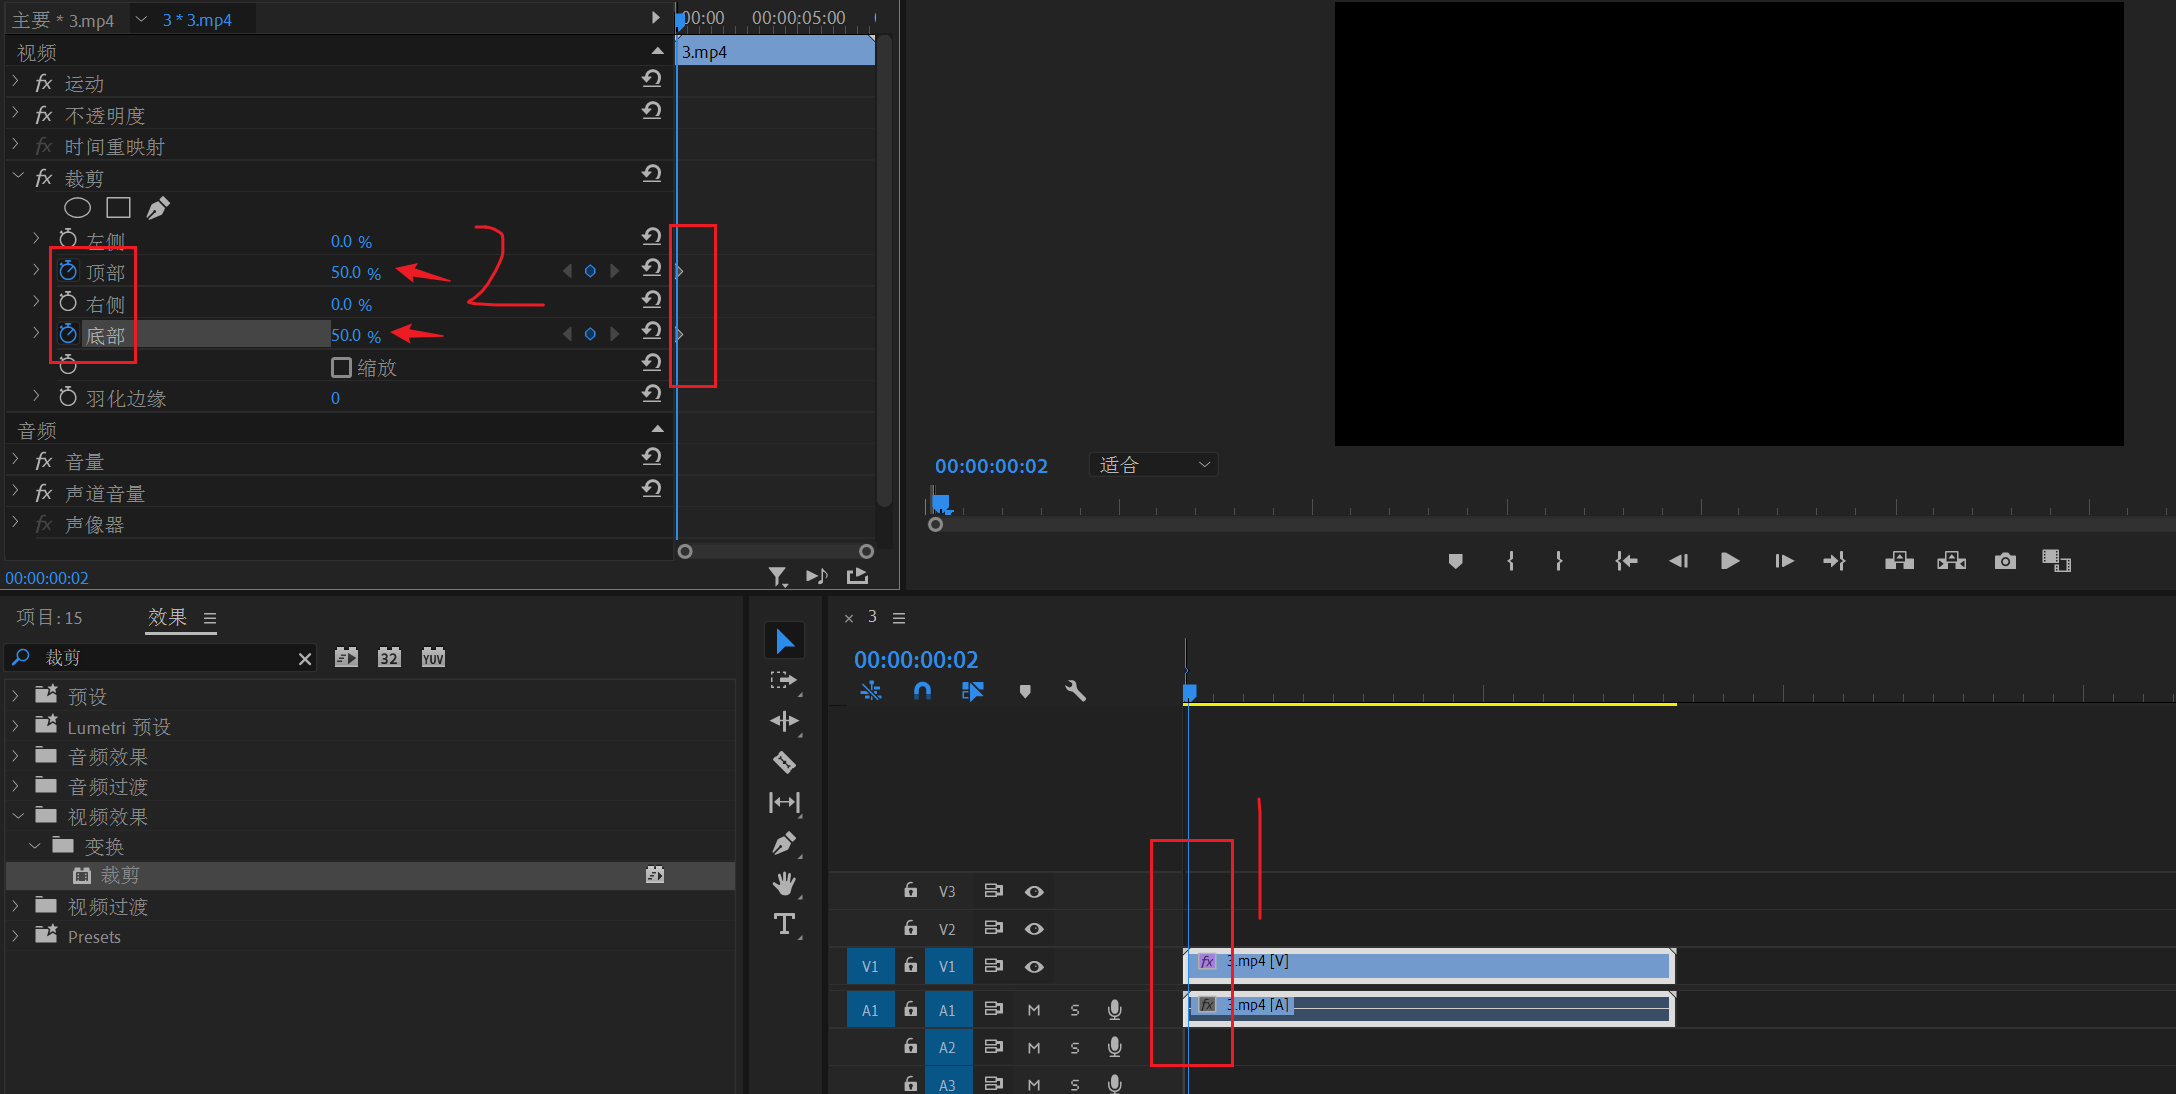
Task: Click the Go to In point button
Action: click(x=1626, y=561)
